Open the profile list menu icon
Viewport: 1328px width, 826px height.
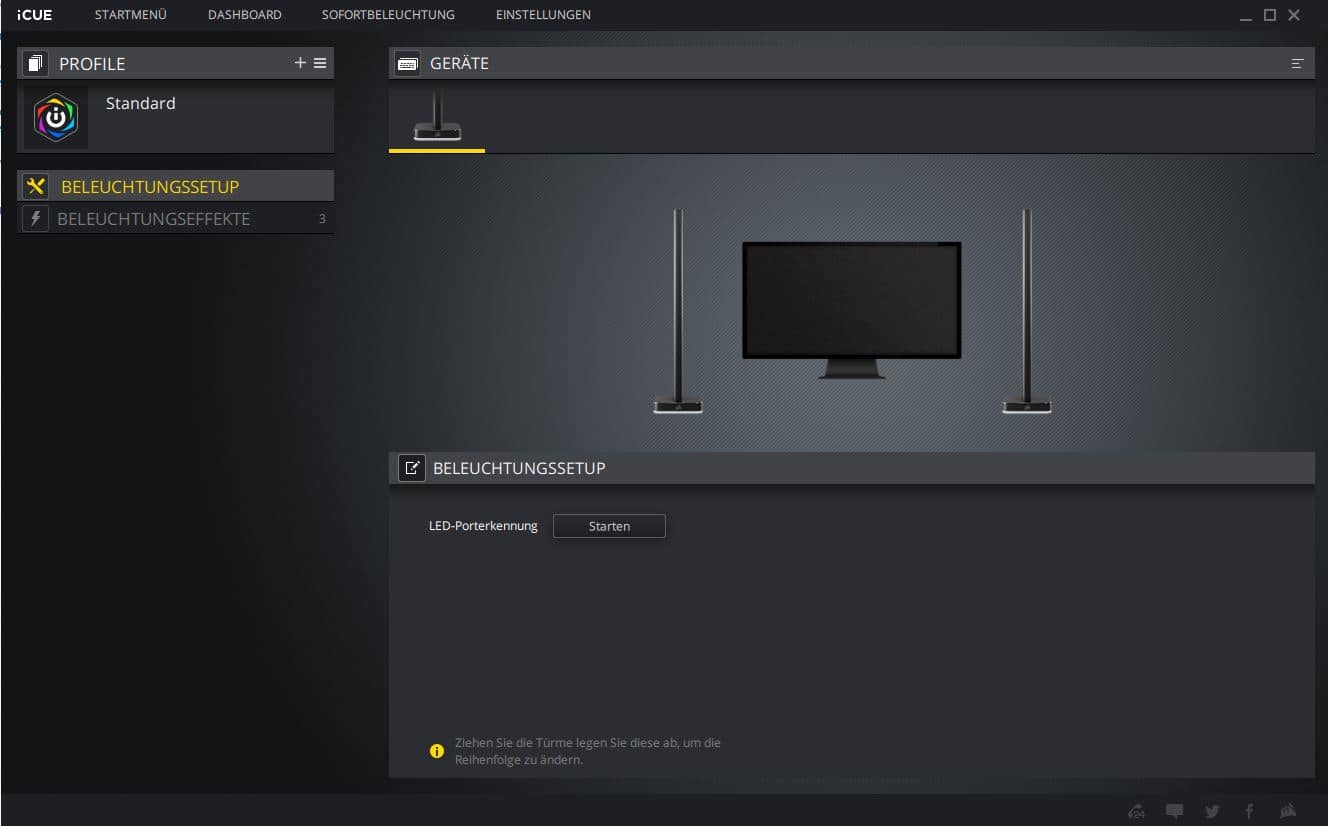click(x=320, y=63)
